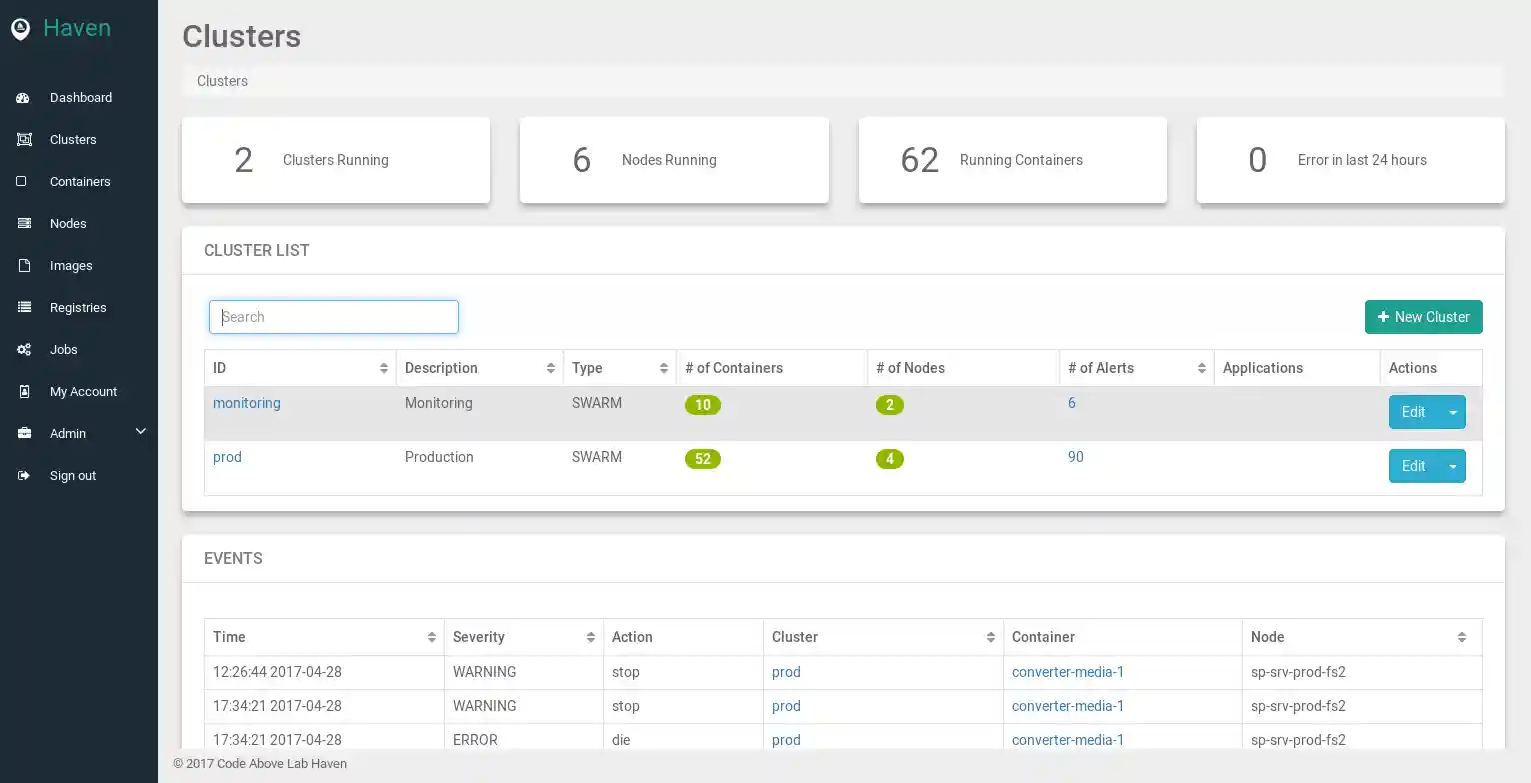Open the monitoring cluster link

[247, 403]
